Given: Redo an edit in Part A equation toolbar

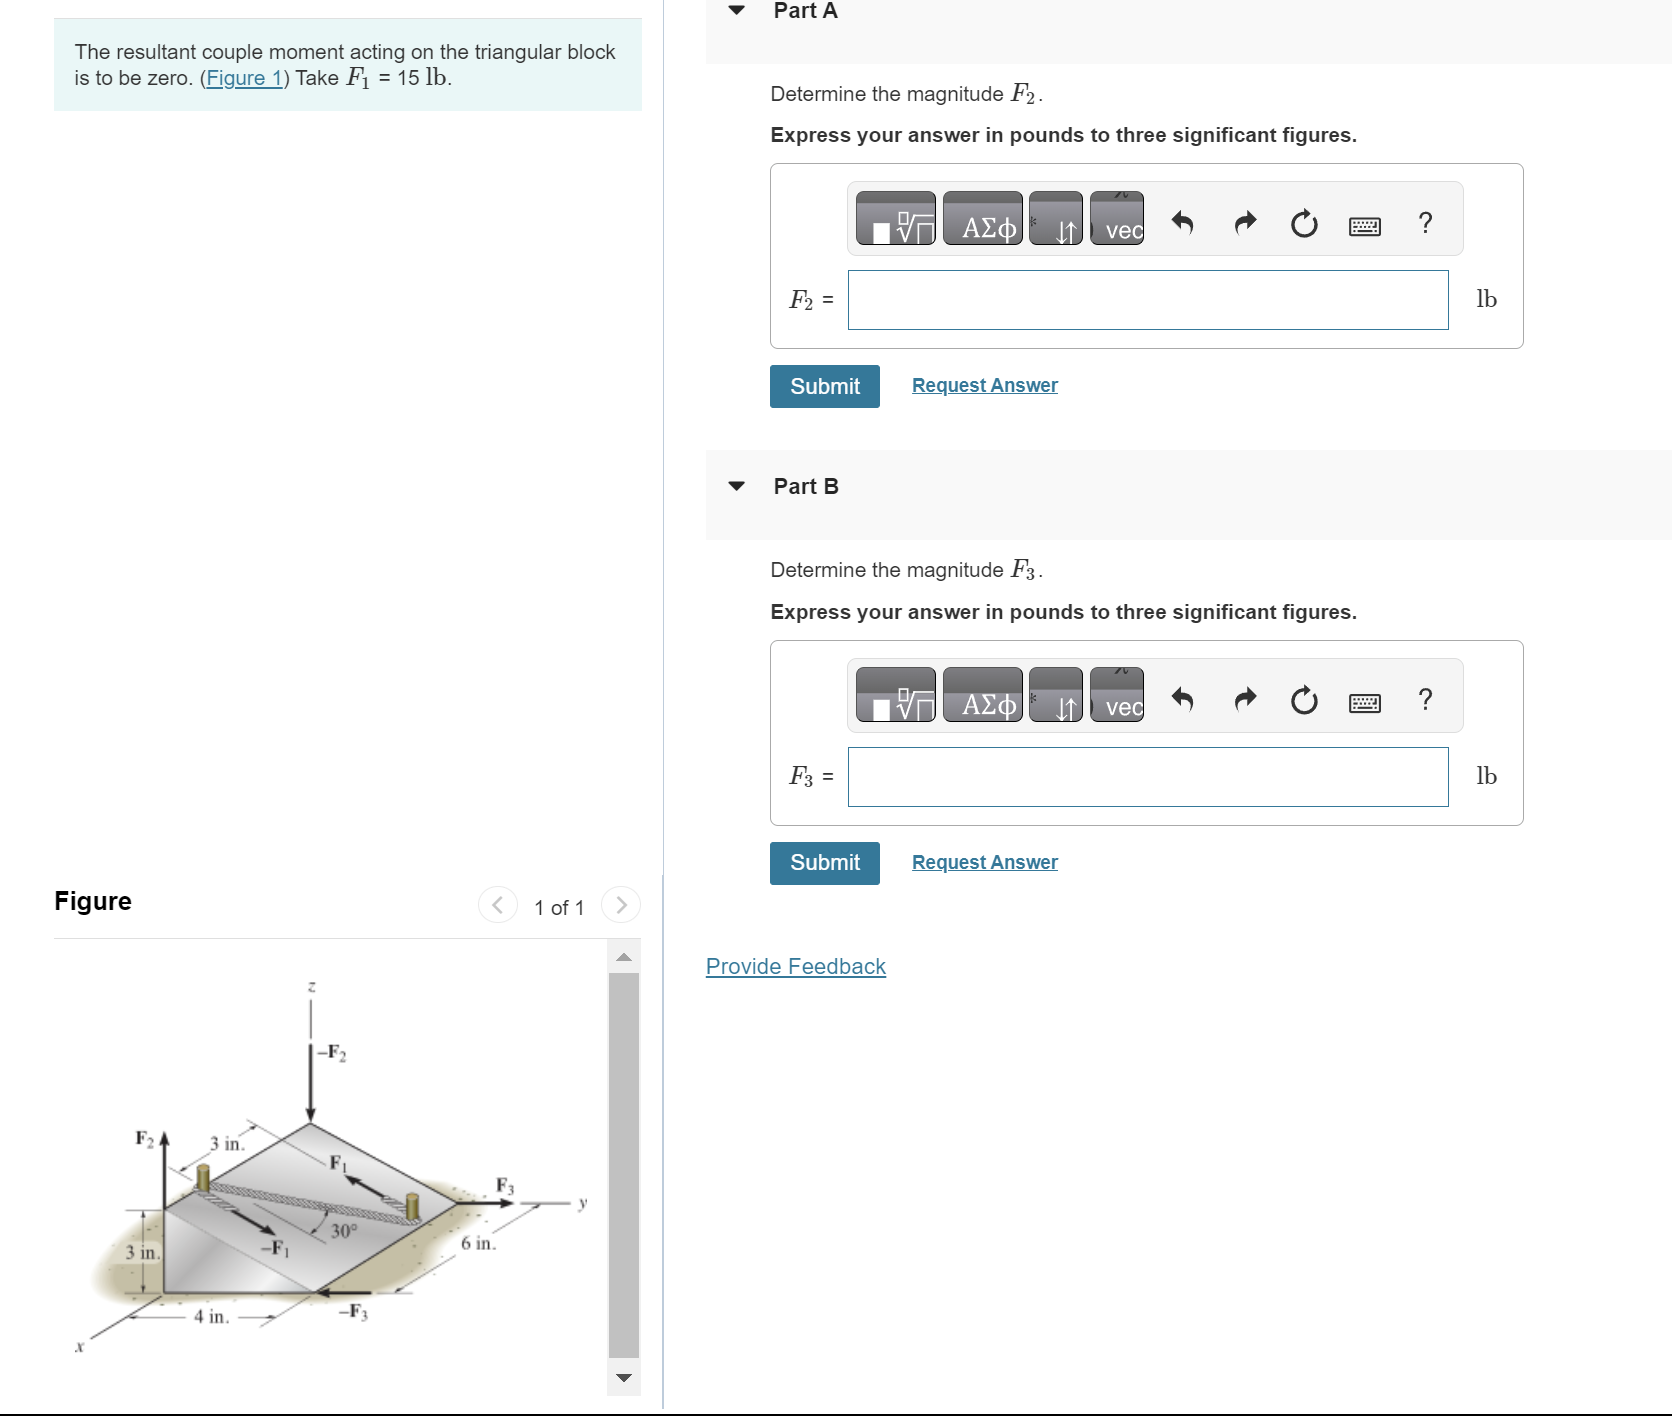Looking at the screenshot, I should (x=1243, y=222).
